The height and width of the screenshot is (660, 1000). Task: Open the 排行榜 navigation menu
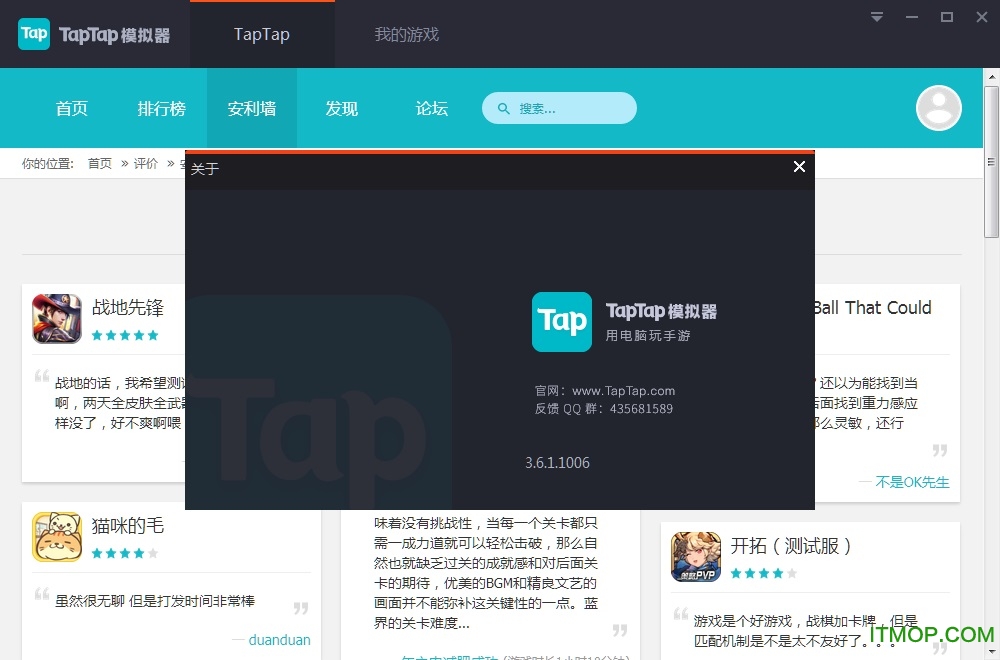(x=161, y=107)
